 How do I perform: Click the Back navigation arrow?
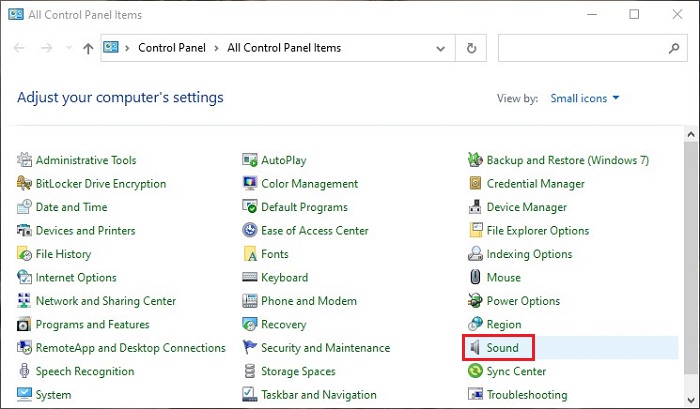point(19,48)
